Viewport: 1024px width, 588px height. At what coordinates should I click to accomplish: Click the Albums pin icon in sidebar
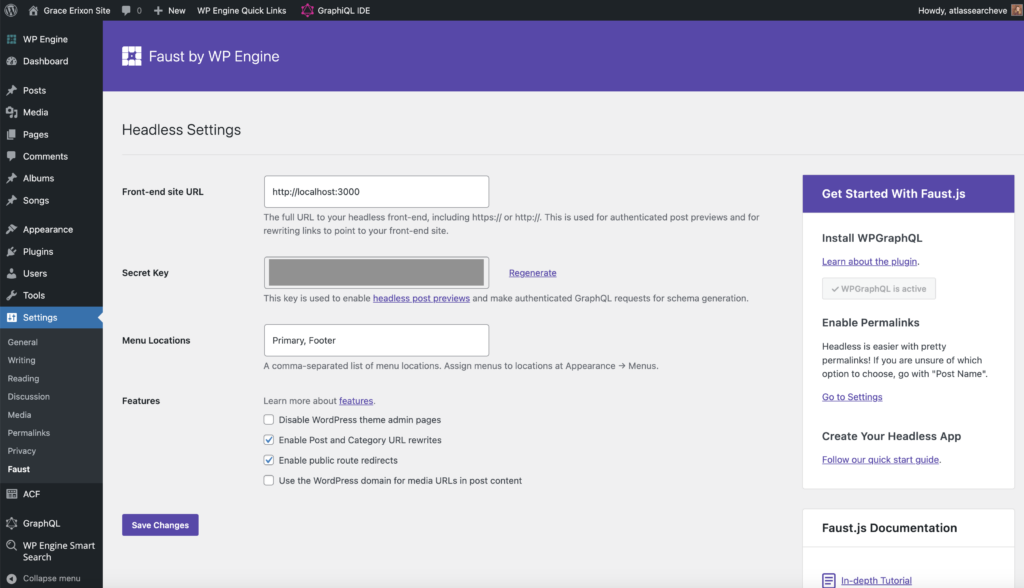12,178
